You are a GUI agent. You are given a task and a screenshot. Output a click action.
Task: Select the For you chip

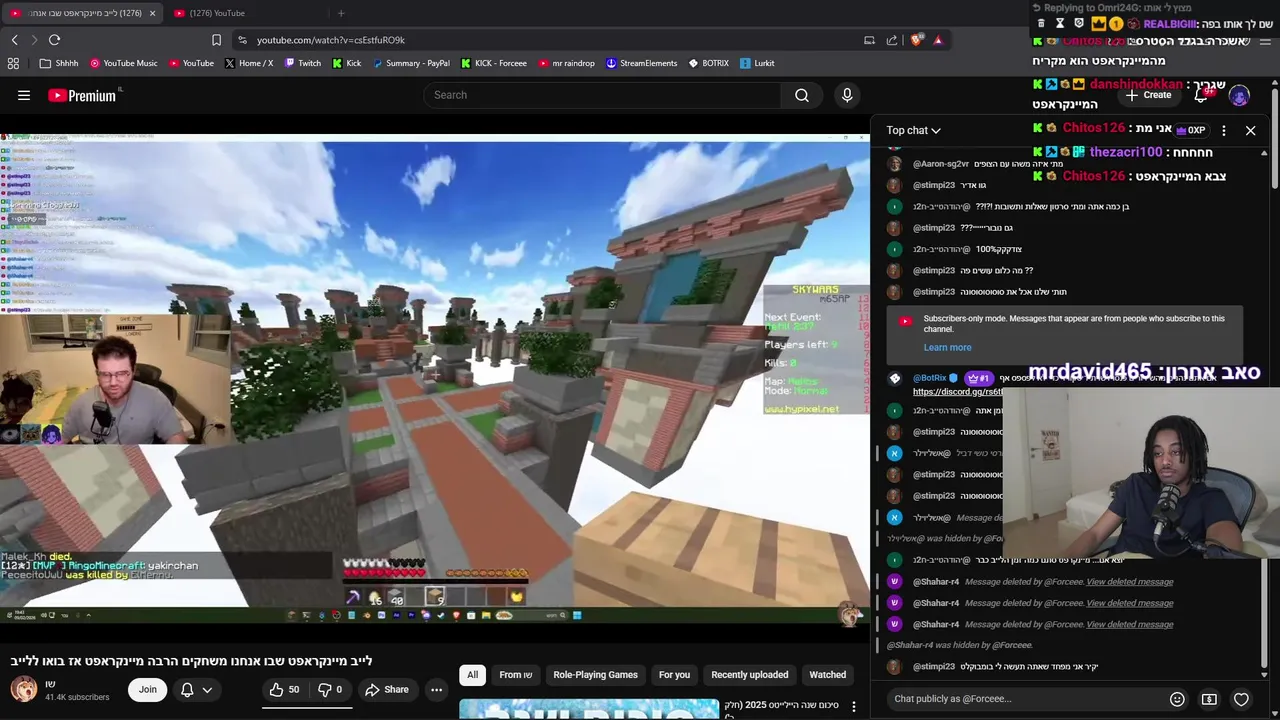point(674,675)
